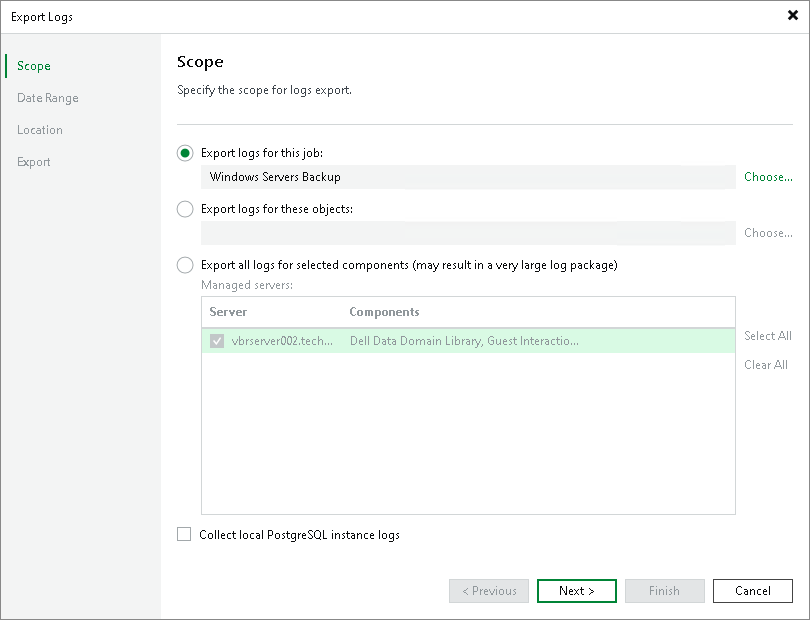
Task: Select the "Export logs for this job" radio button
Action: click(184, 152)
